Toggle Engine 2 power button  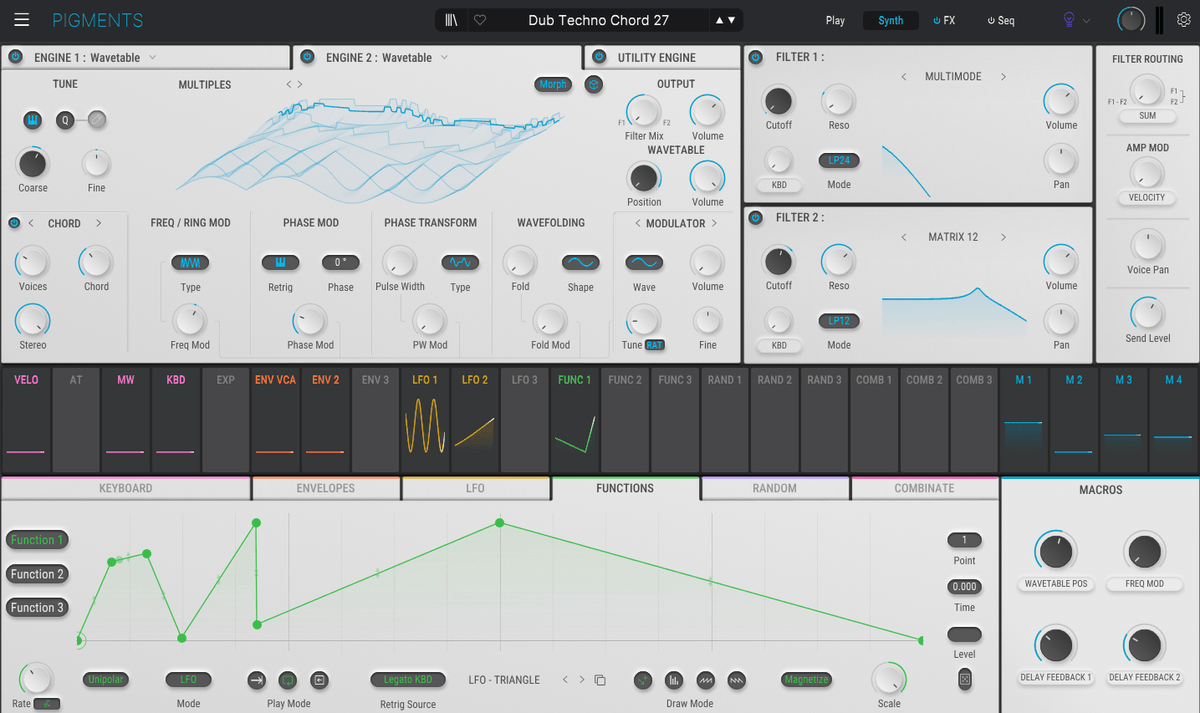tap(307, 57)
